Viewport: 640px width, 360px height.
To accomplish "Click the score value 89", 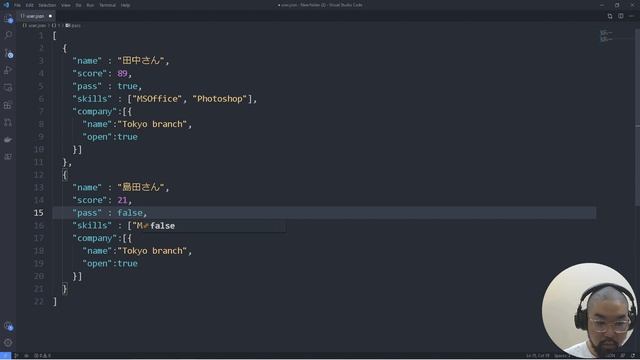I will pos(122,73).
